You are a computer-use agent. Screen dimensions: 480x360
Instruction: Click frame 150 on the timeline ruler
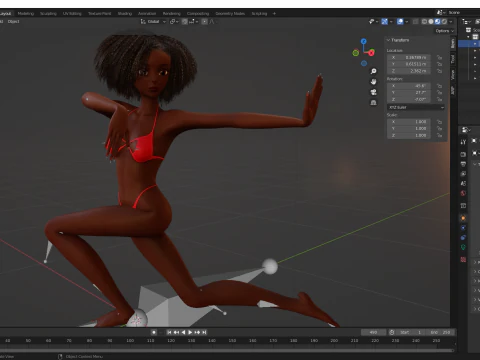(x=232, y=341)
